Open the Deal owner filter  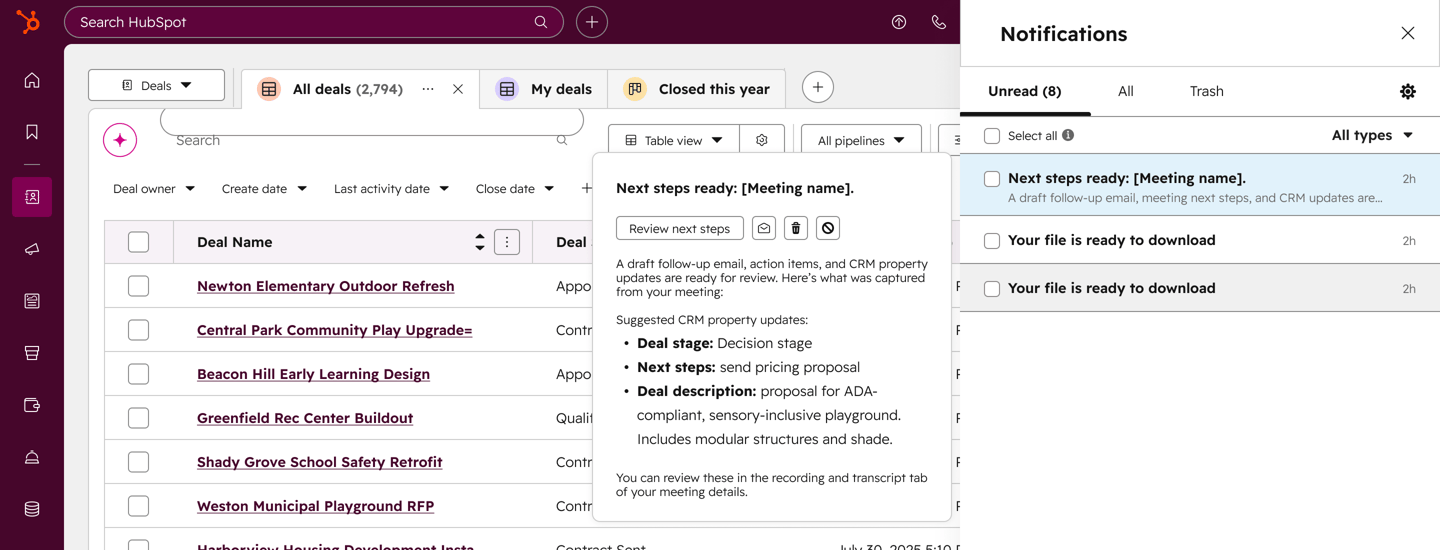[x=154, y=188]
